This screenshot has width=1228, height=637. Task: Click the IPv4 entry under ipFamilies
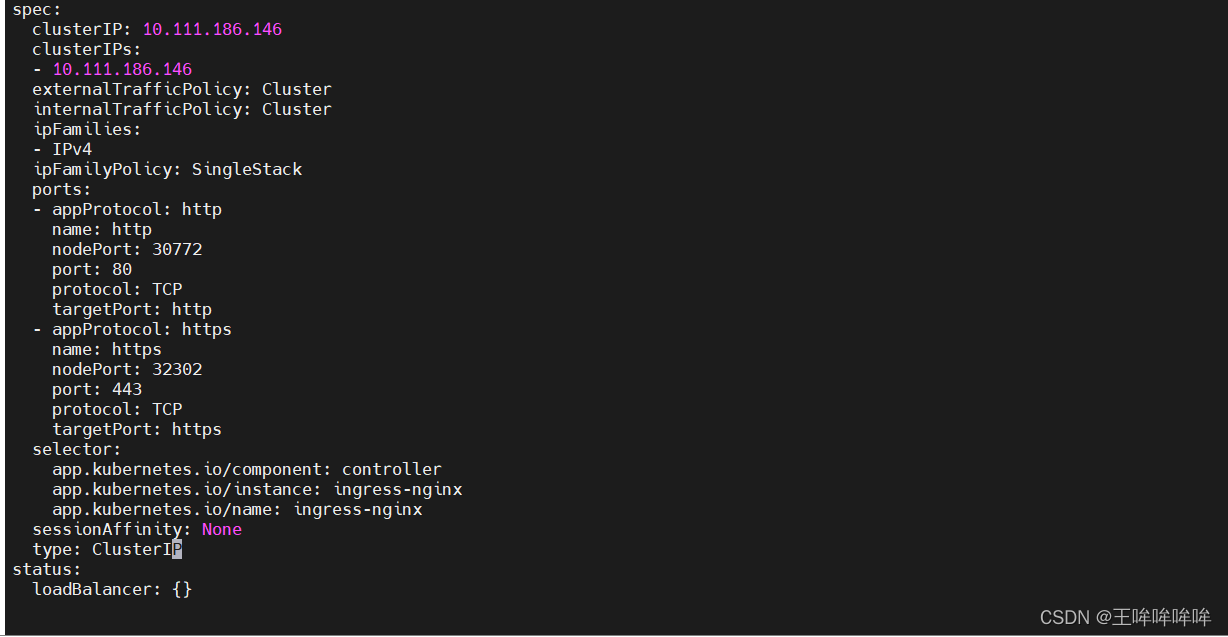pos(72,149)
